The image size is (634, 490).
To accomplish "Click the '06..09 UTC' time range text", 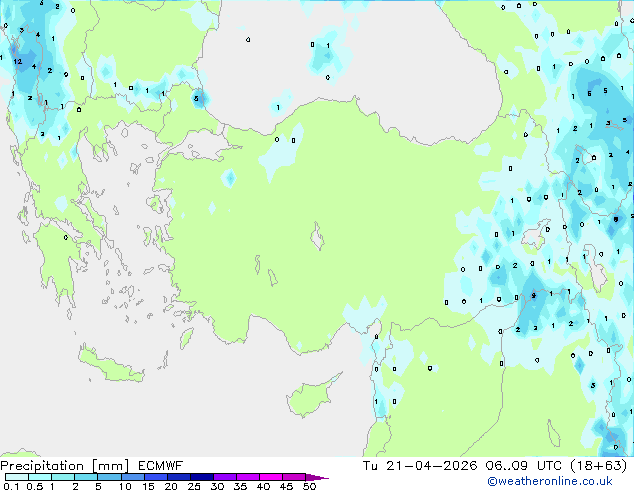I will click(x=523, y=466).
